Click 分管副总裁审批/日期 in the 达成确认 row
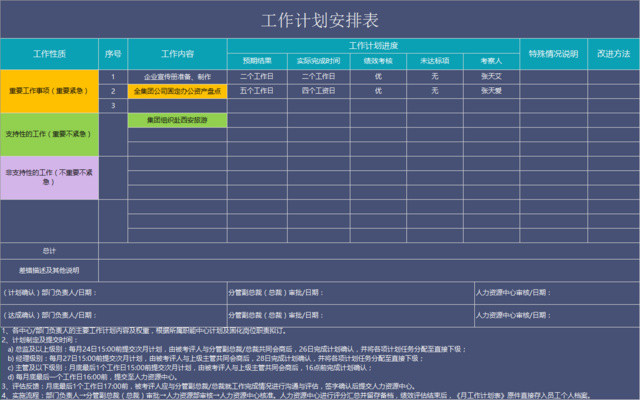Screen dimensions: 640x400 click(351, 315)
